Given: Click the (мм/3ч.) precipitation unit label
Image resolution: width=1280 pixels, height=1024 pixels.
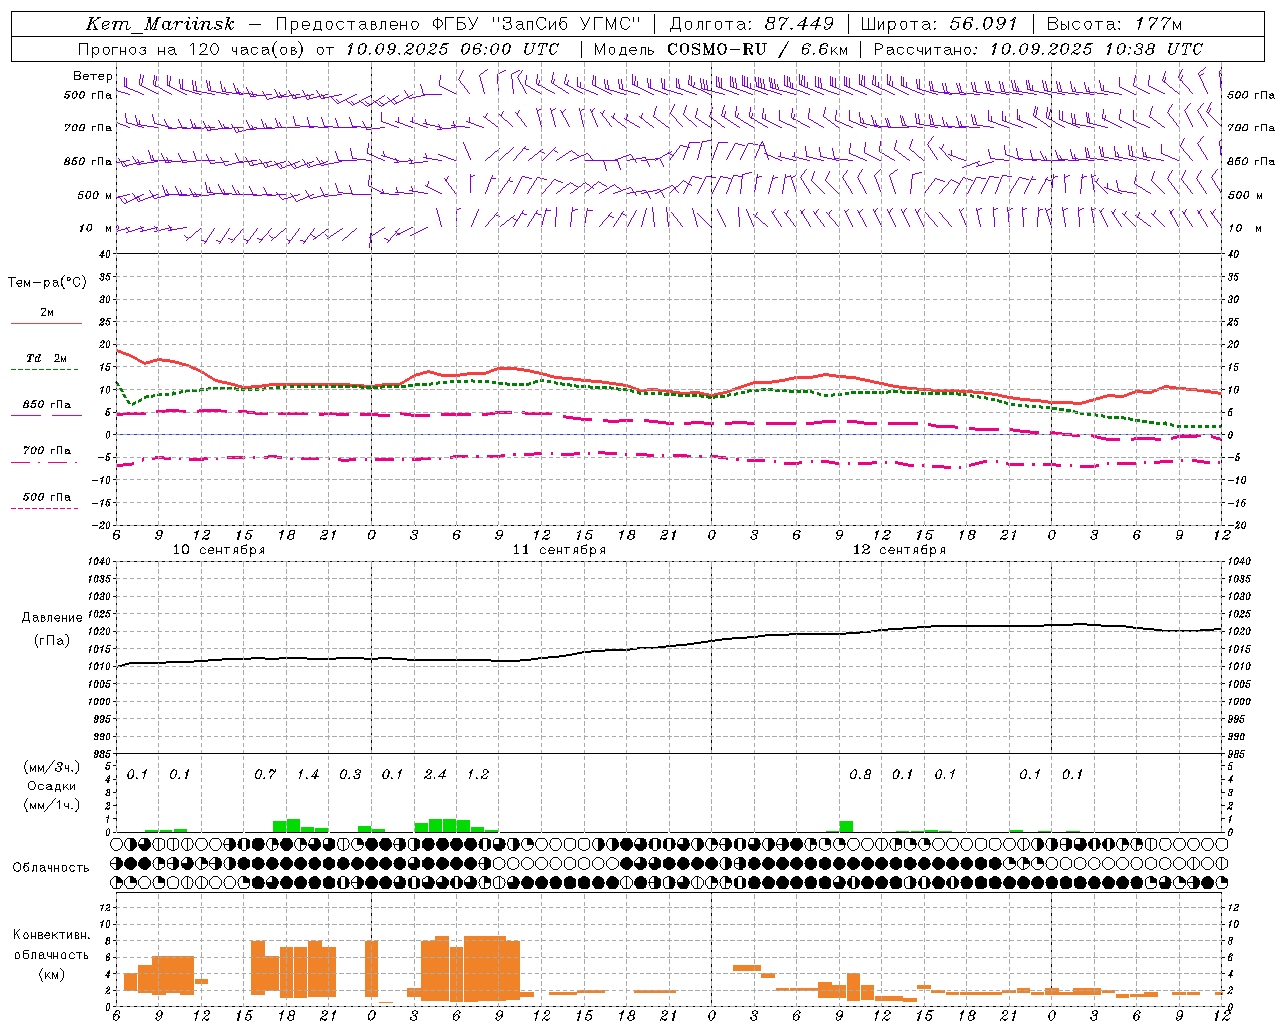Looking at the screenshot, I should pyautogui.click(x=52, y=767).
